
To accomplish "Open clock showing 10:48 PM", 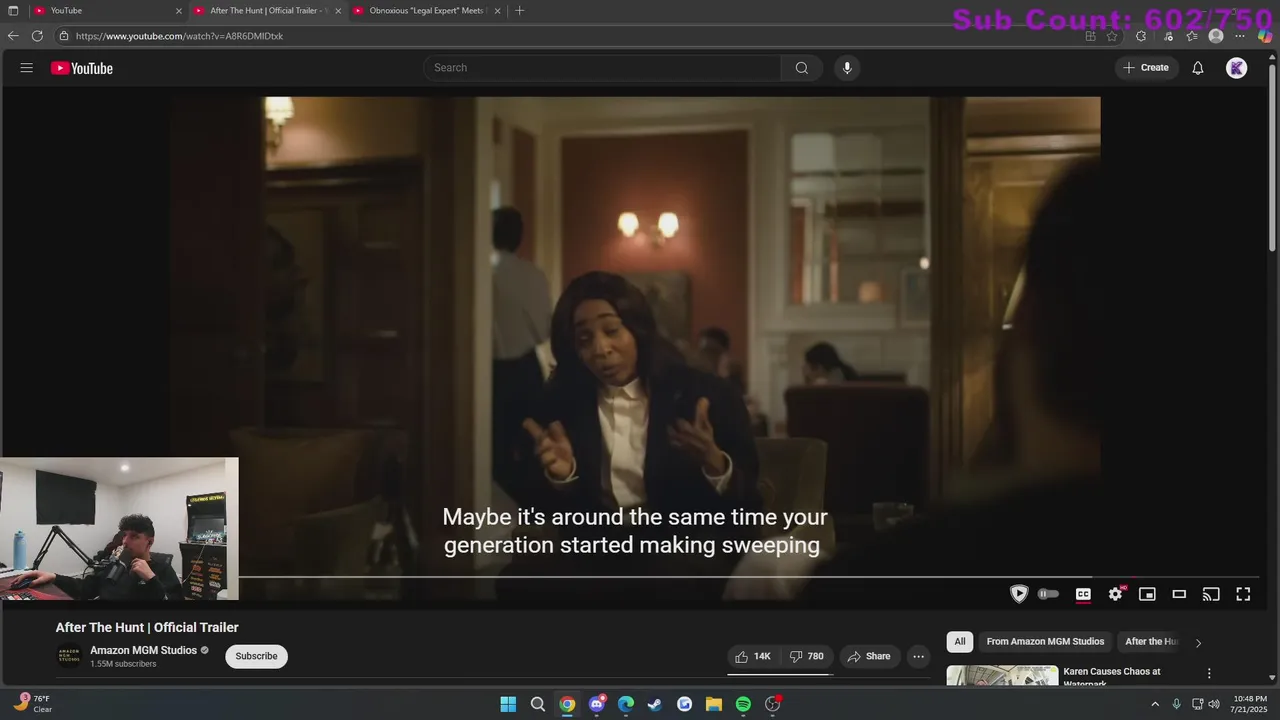I will coord(1250,704).
